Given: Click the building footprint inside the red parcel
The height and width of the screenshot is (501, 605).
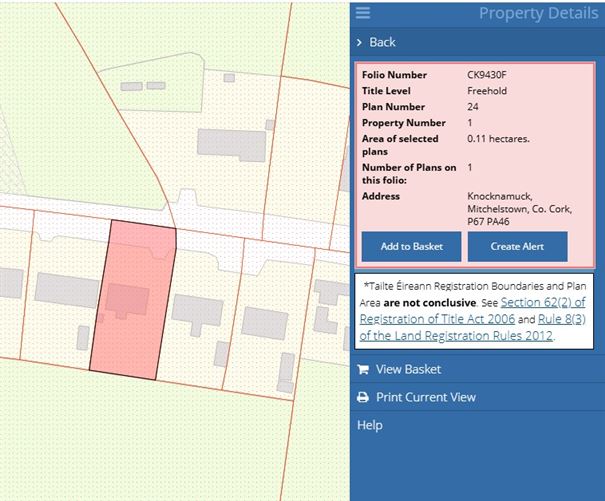Looking at the screenshot, I should click(x=127, y=300).
